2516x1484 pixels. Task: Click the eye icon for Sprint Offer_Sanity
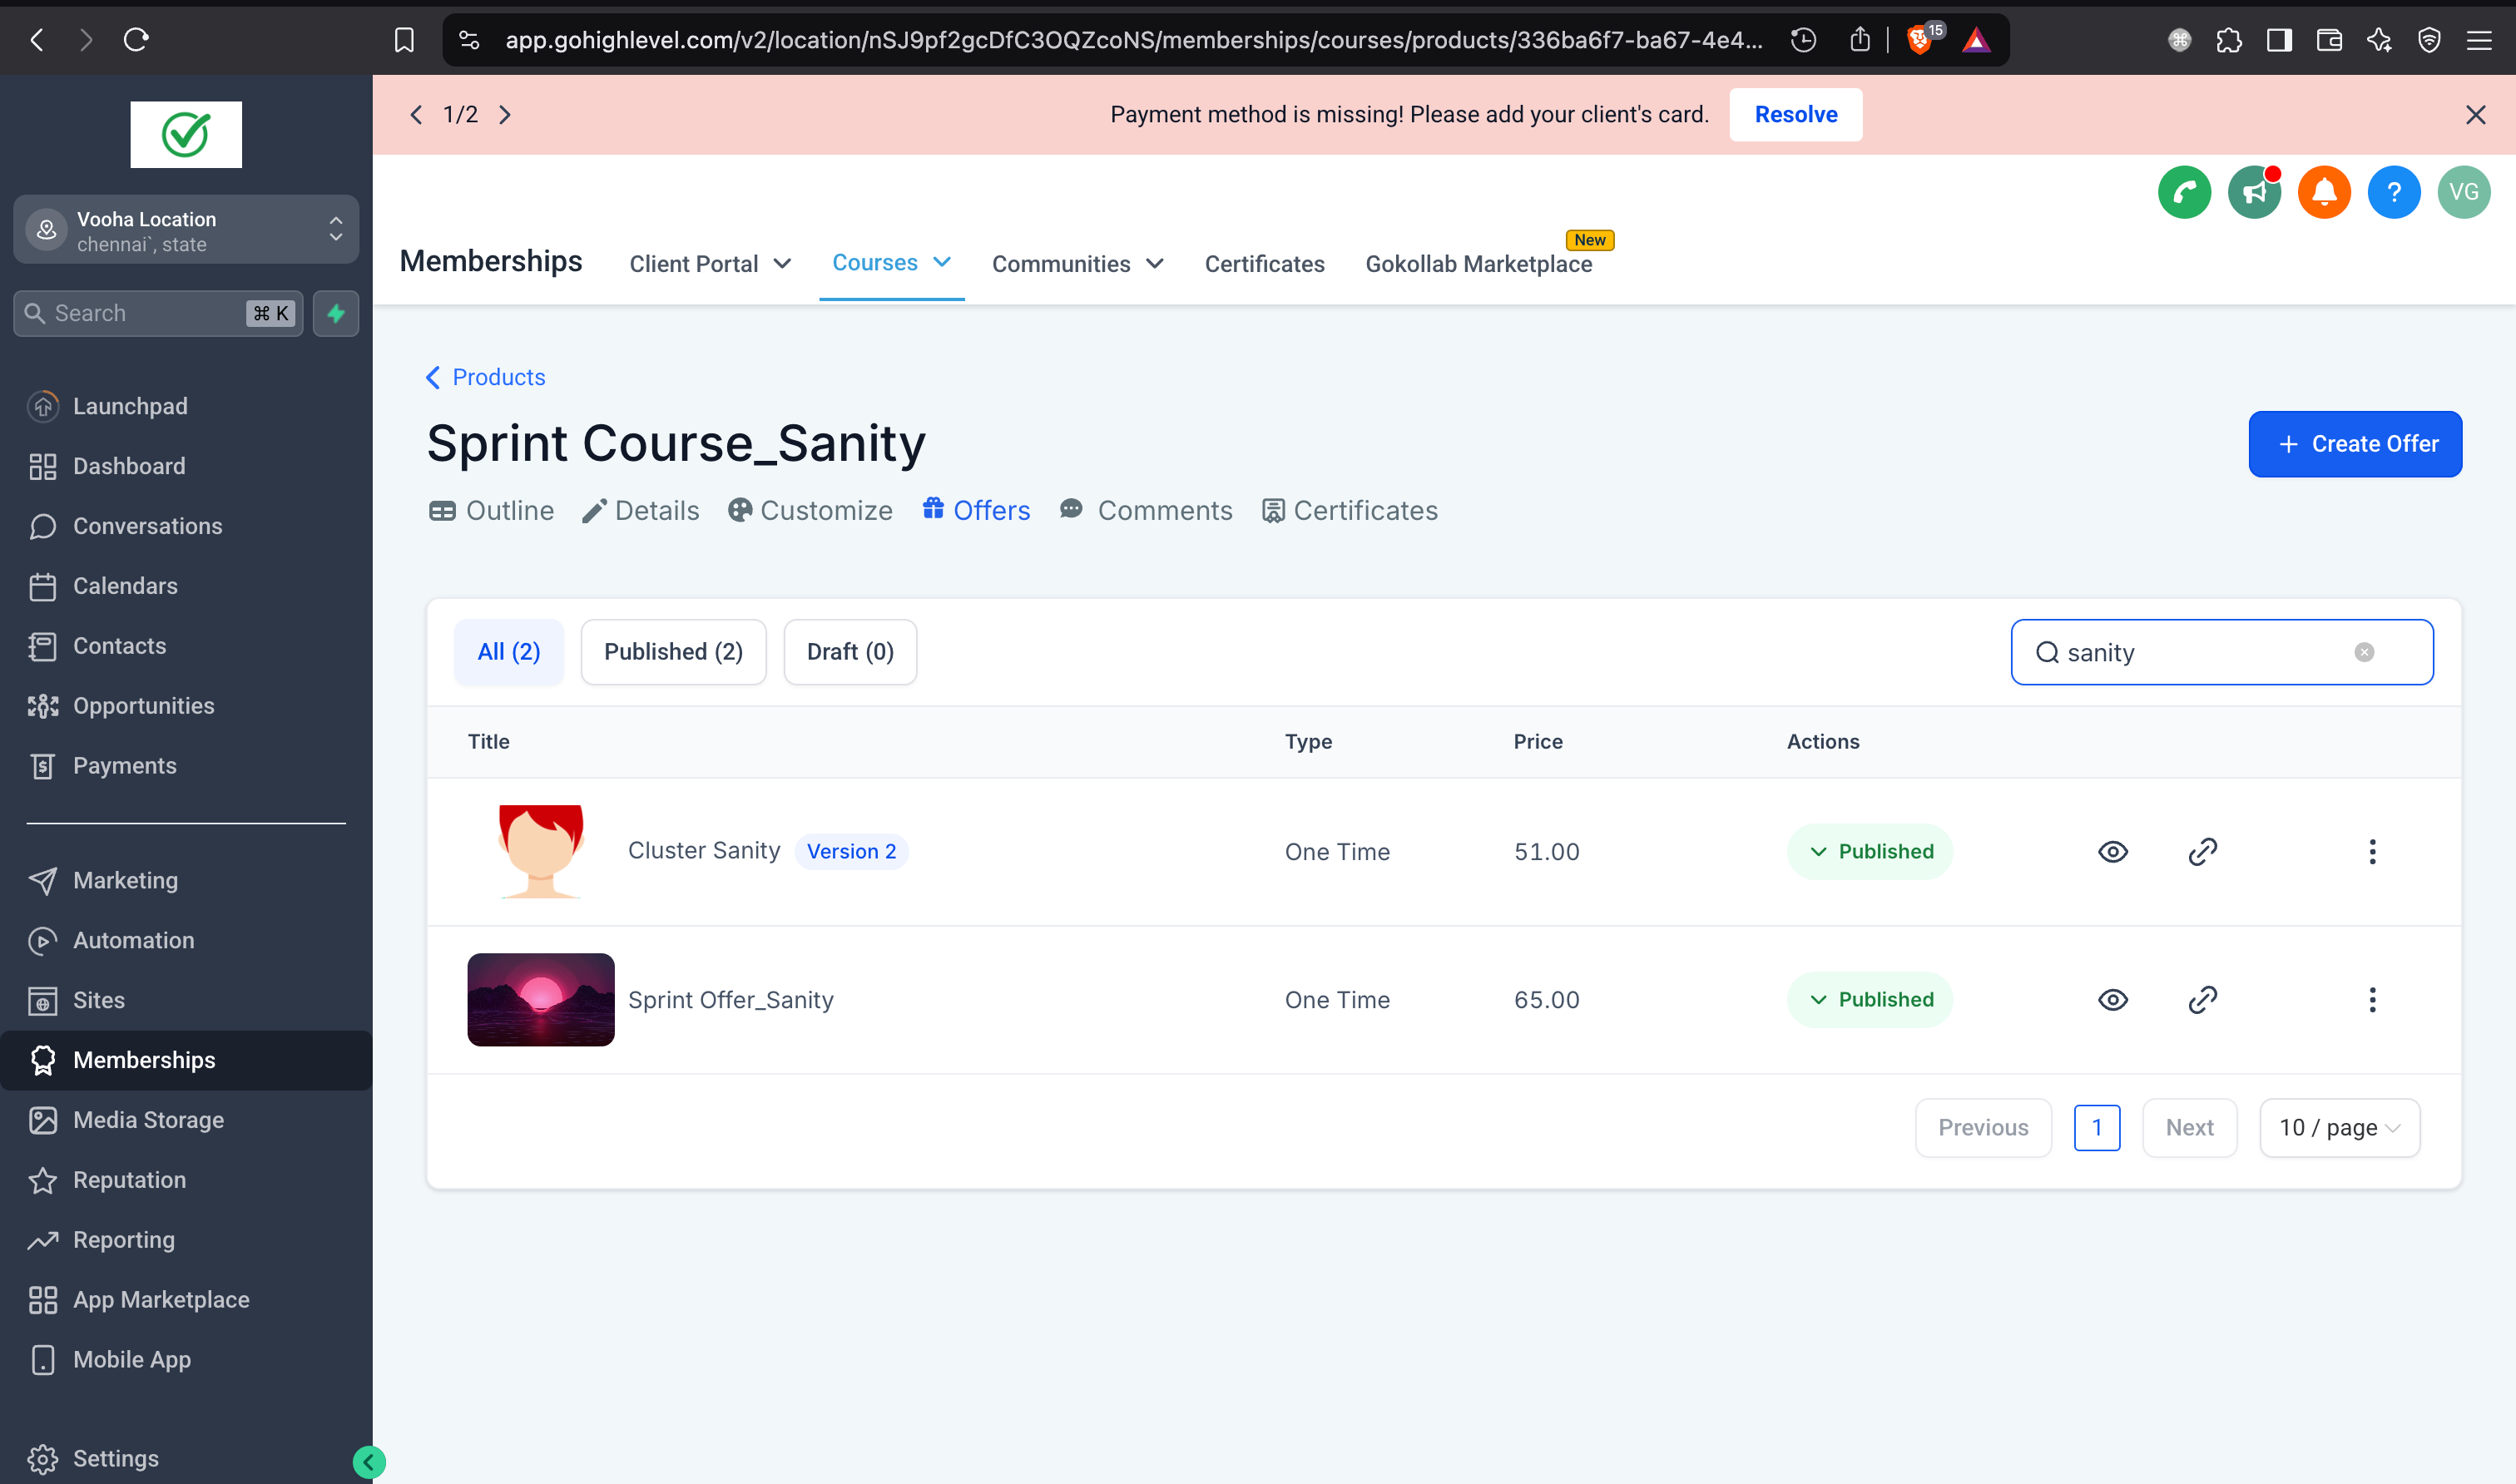pos(2115,1000)
